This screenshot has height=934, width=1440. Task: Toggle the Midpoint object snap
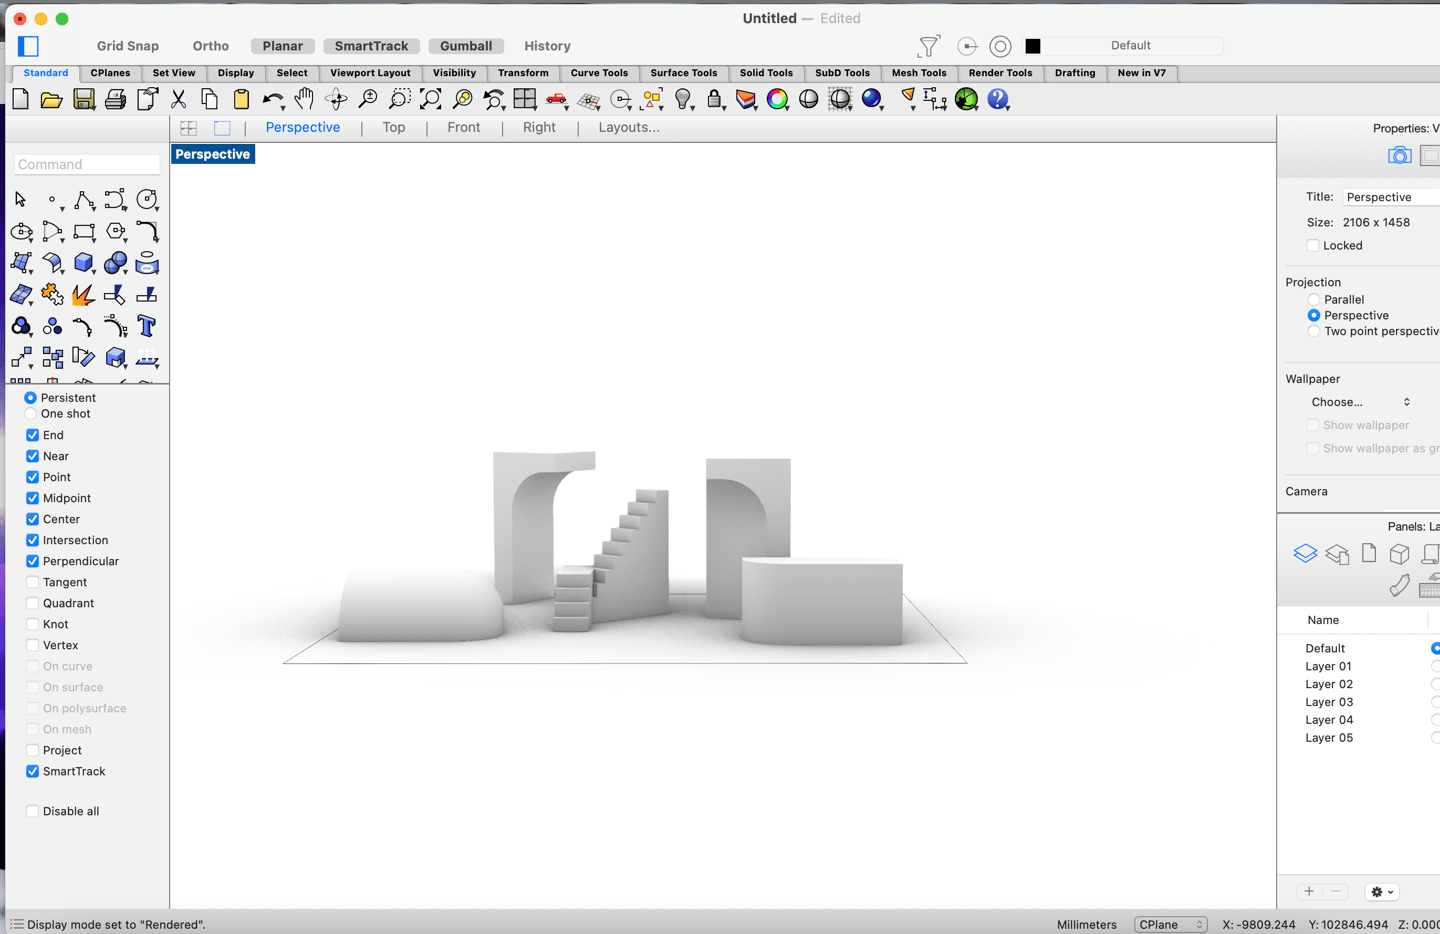pyautogui.click(x=33, y=498)
